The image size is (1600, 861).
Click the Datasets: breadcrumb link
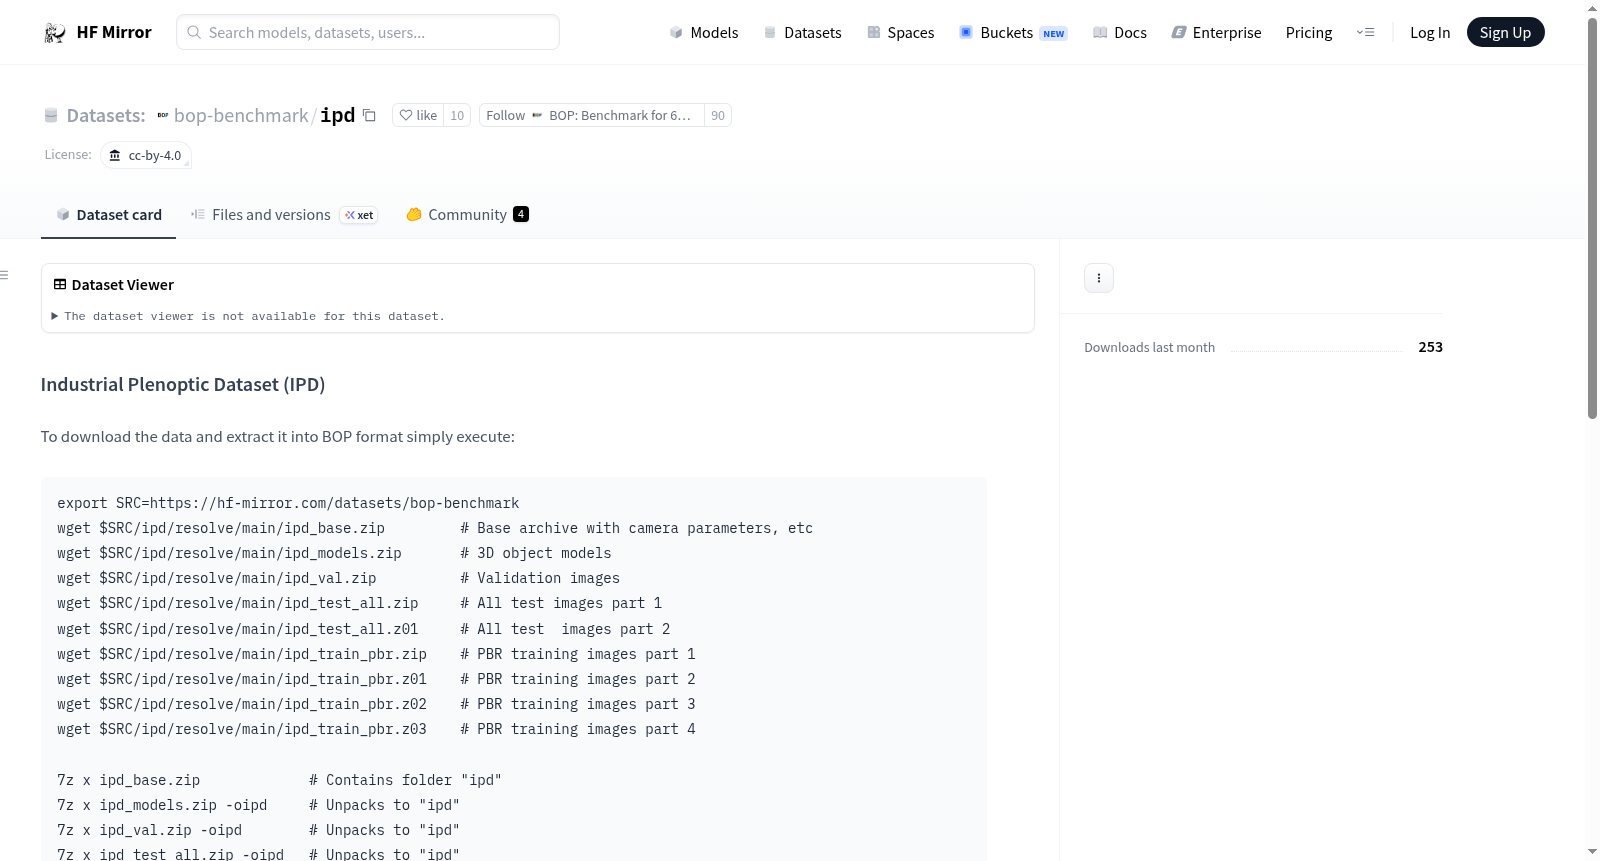click(x=106, y=116)
